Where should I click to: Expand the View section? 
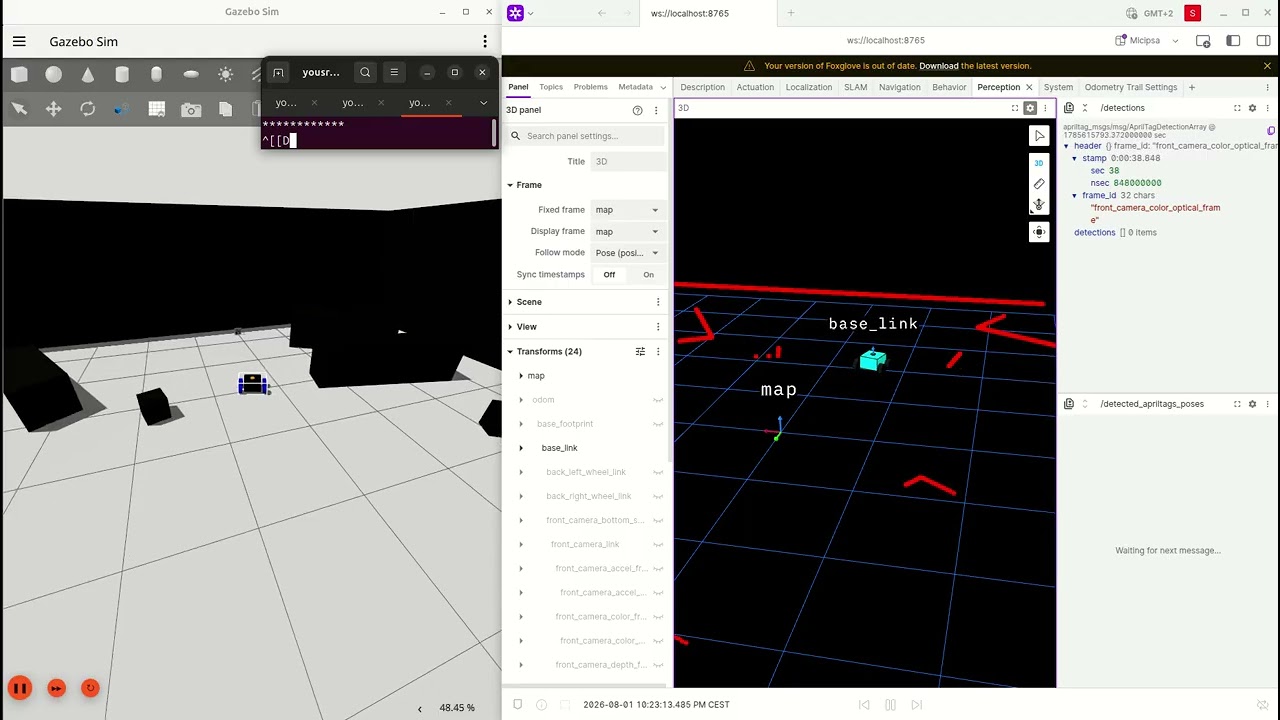[510, 327]
